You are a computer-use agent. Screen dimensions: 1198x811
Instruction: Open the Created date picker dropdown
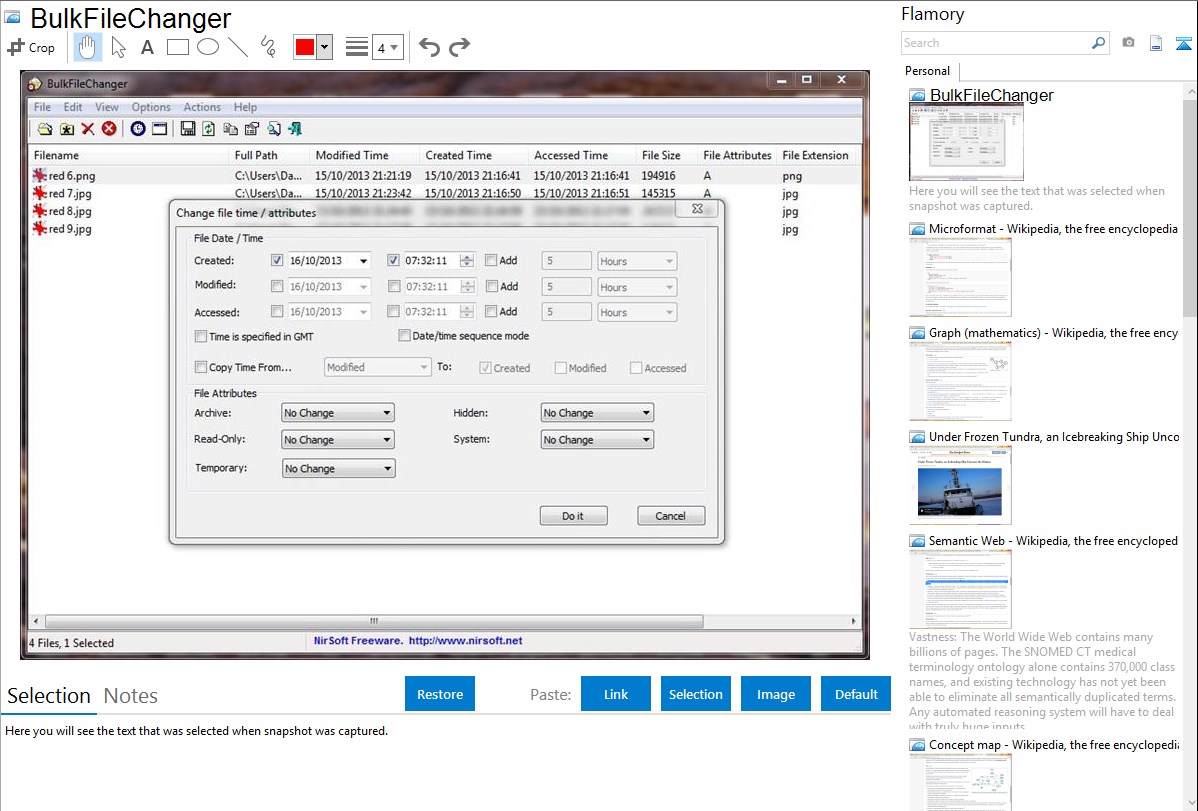tap(364, 261)
